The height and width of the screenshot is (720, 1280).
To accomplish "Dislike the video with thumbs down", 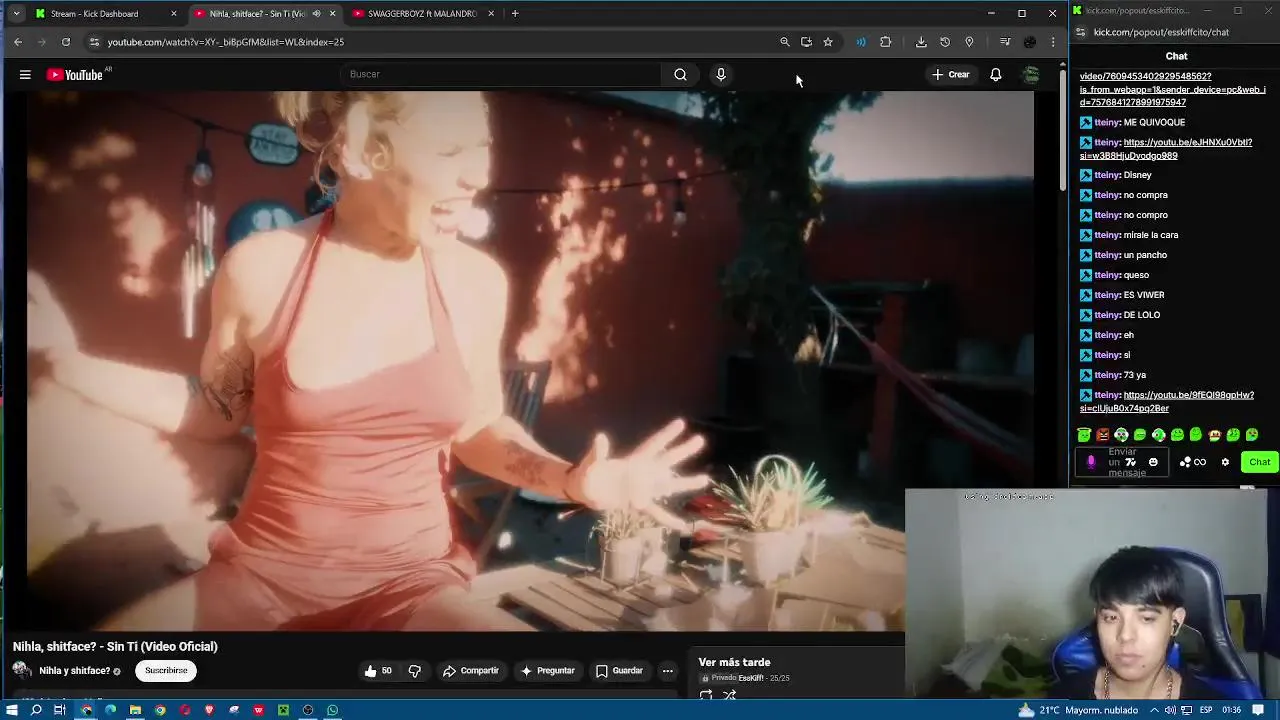I will click(414, 671).
